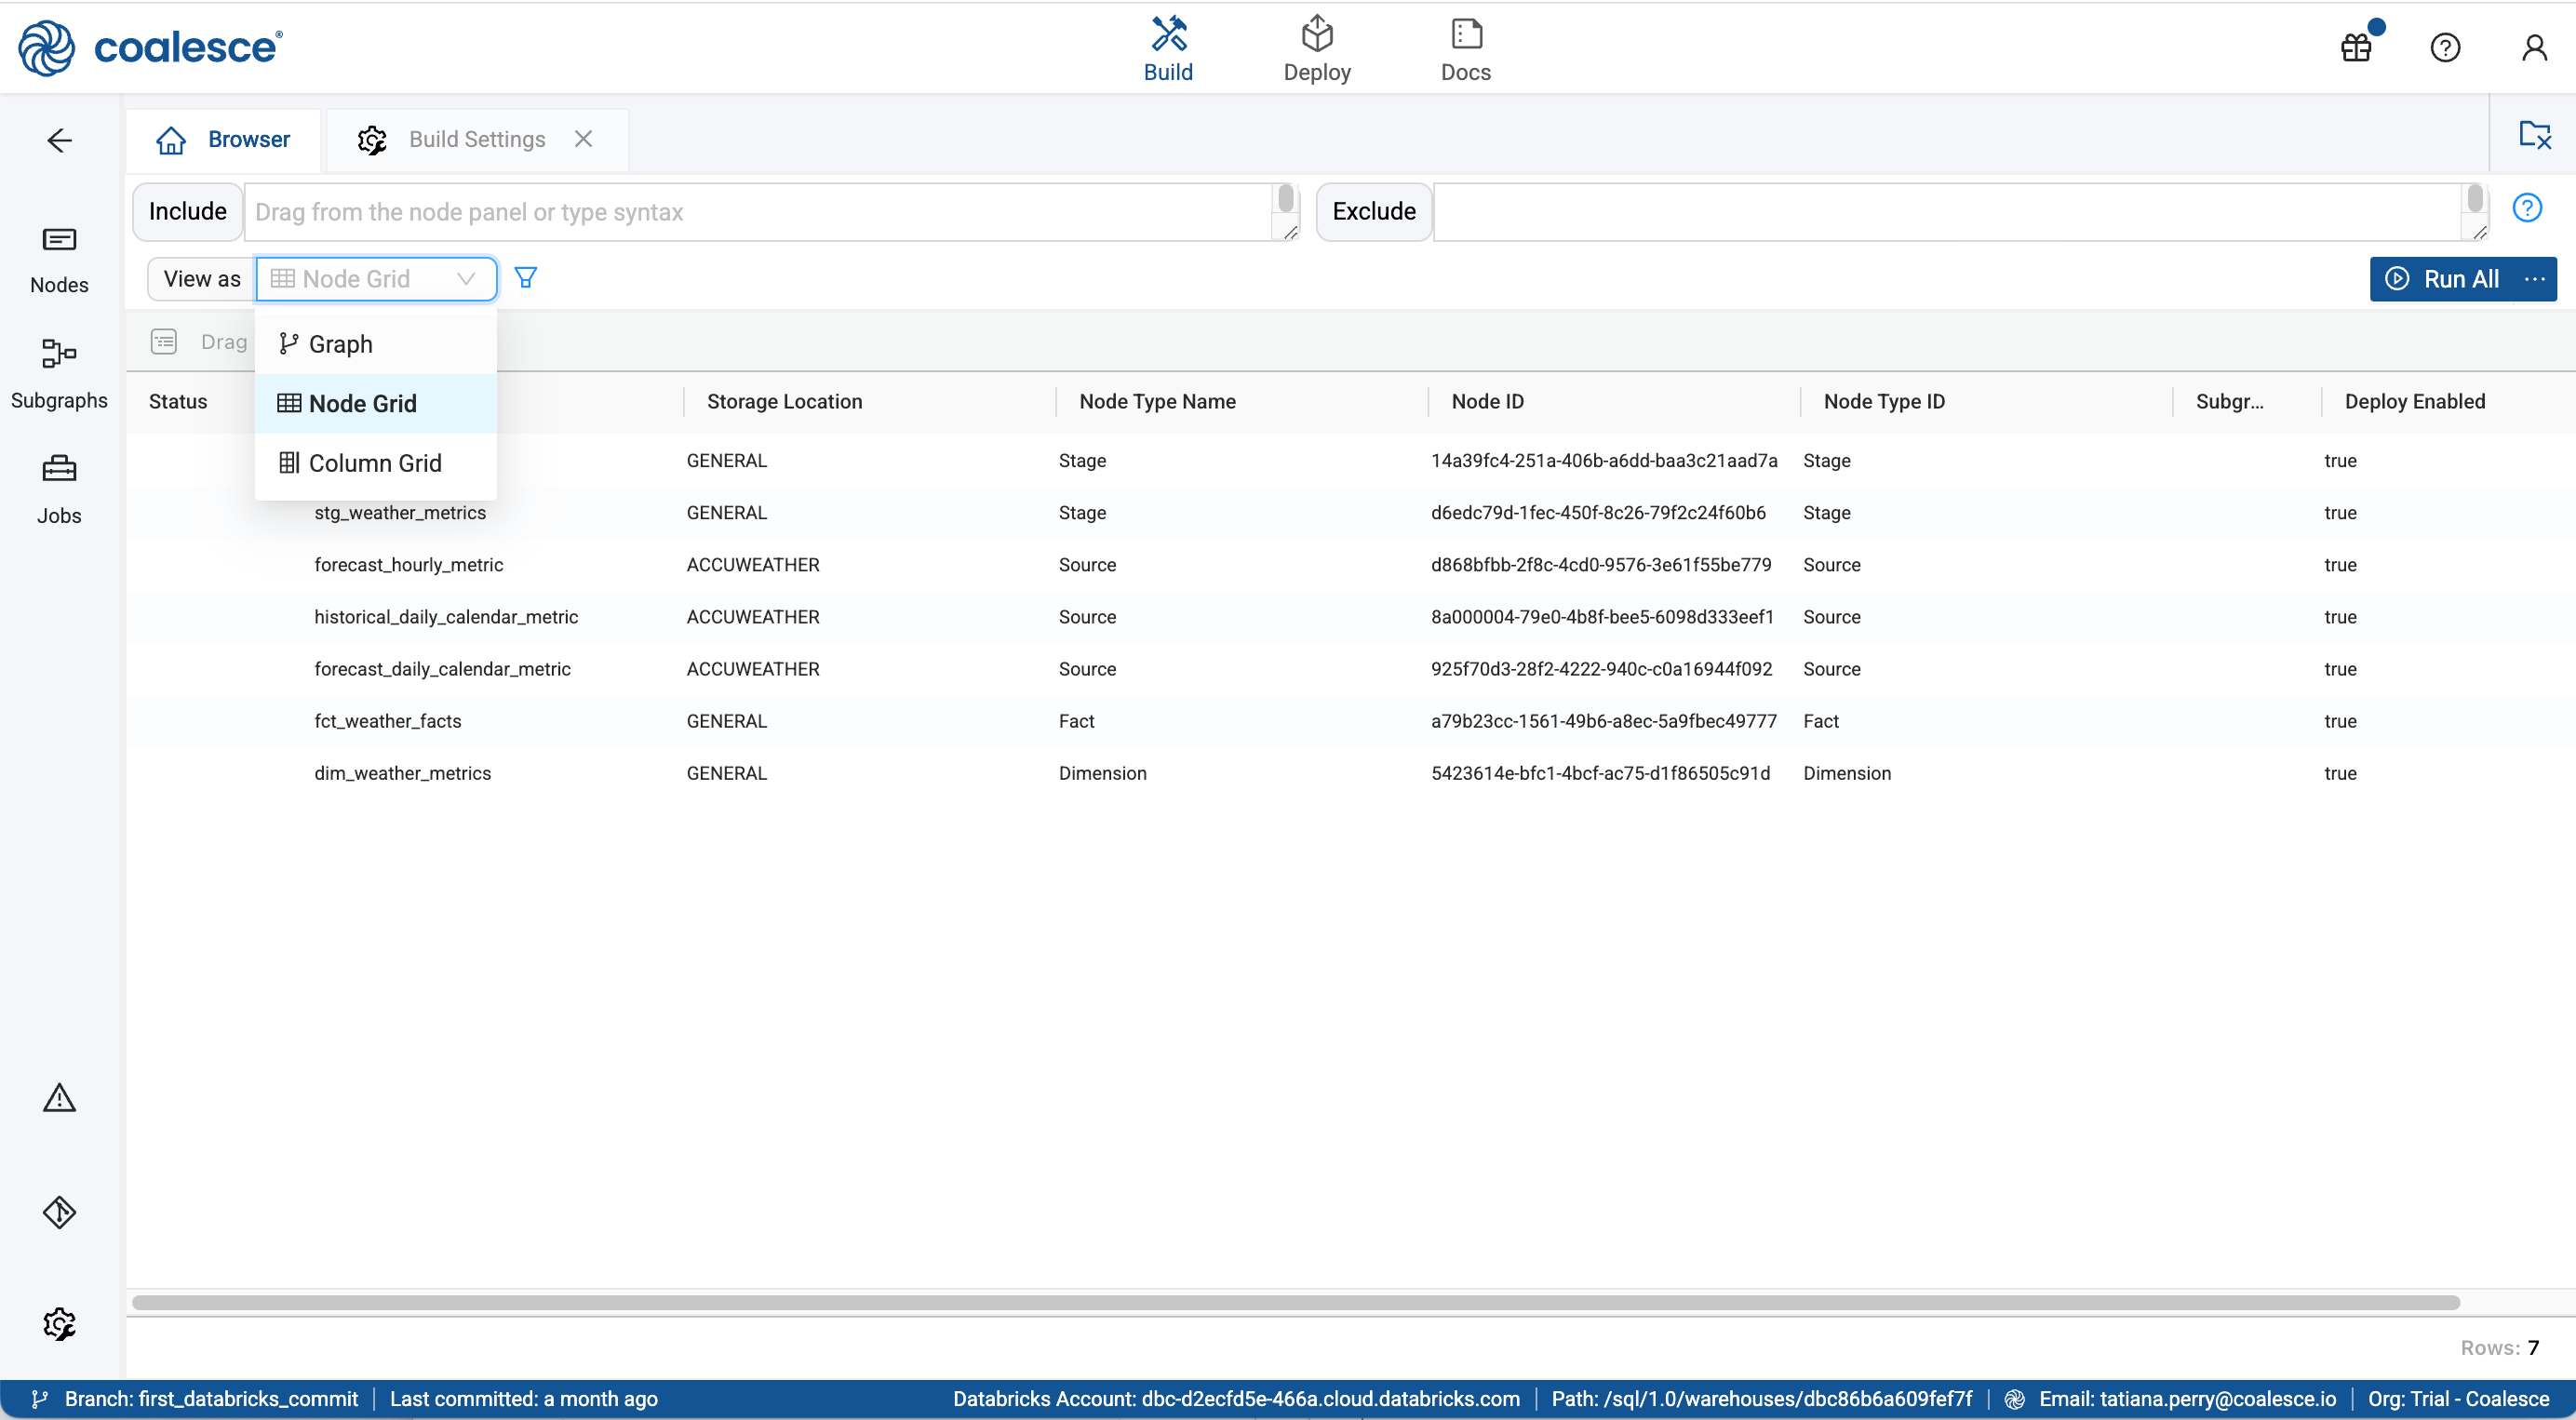
Task: Click the Exclude button
Action: [x=1374, y=212]
